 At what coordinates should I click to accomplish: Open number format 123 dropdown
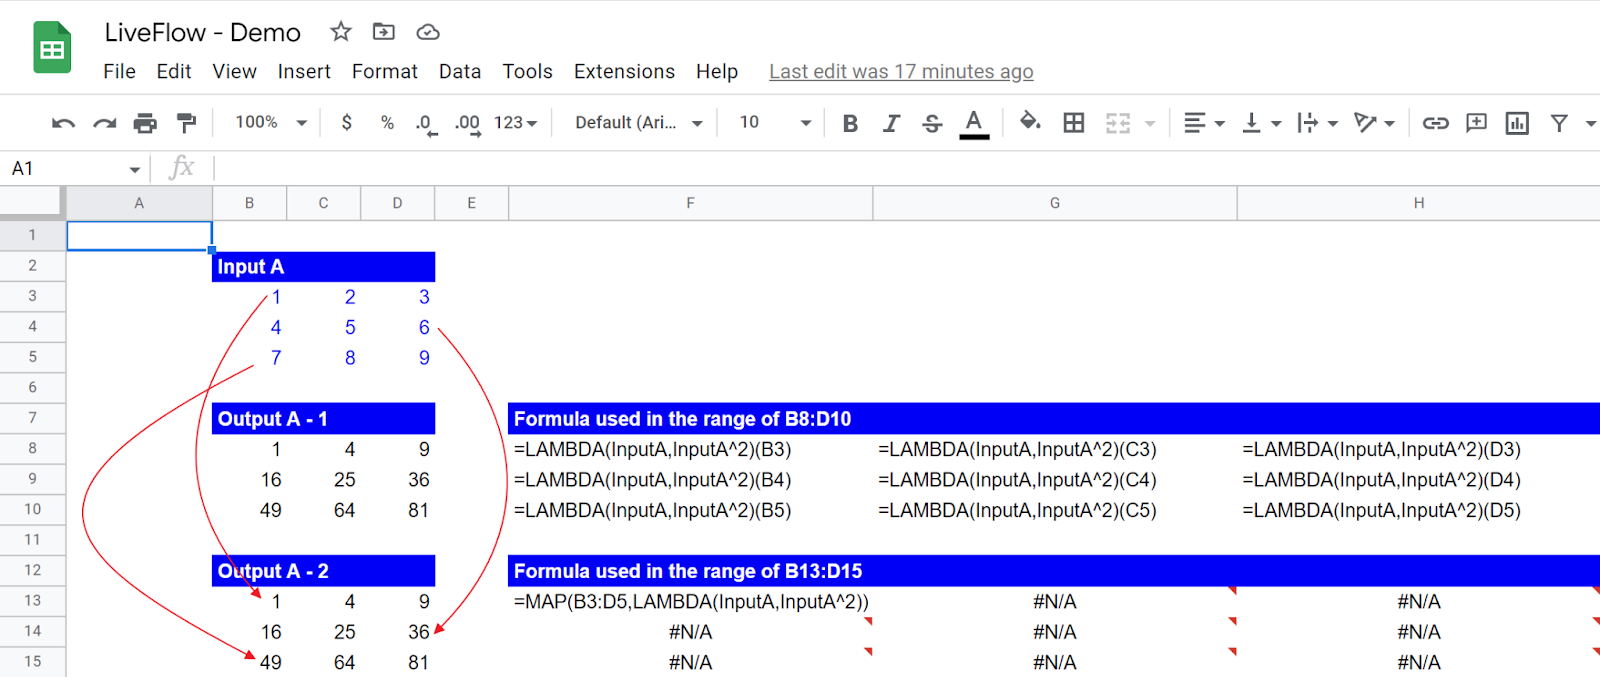[x=516, y=122]
